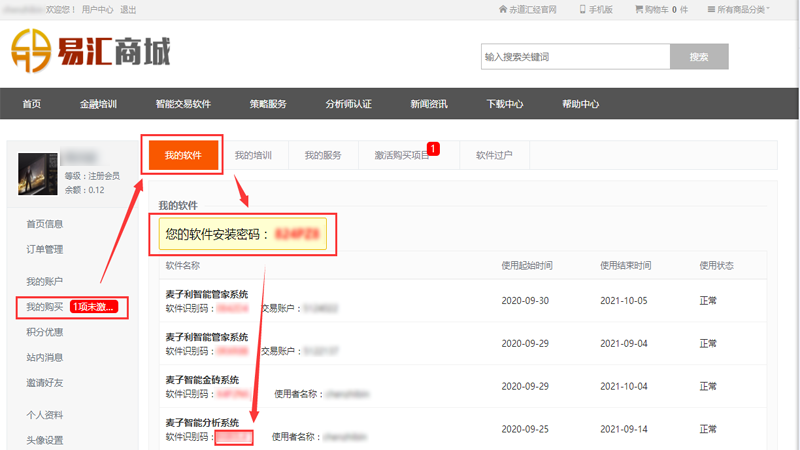Click 正常 status for 麦子智能分析系统
800x450 pixels.
pyautogui.click(x=708, y=429)
